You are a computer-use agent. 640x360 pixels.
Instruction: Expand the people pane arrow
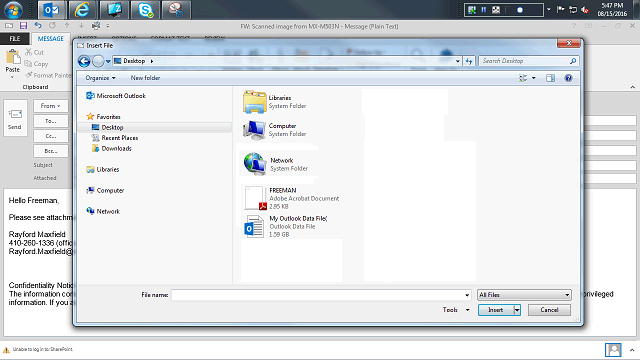(632, 350)
